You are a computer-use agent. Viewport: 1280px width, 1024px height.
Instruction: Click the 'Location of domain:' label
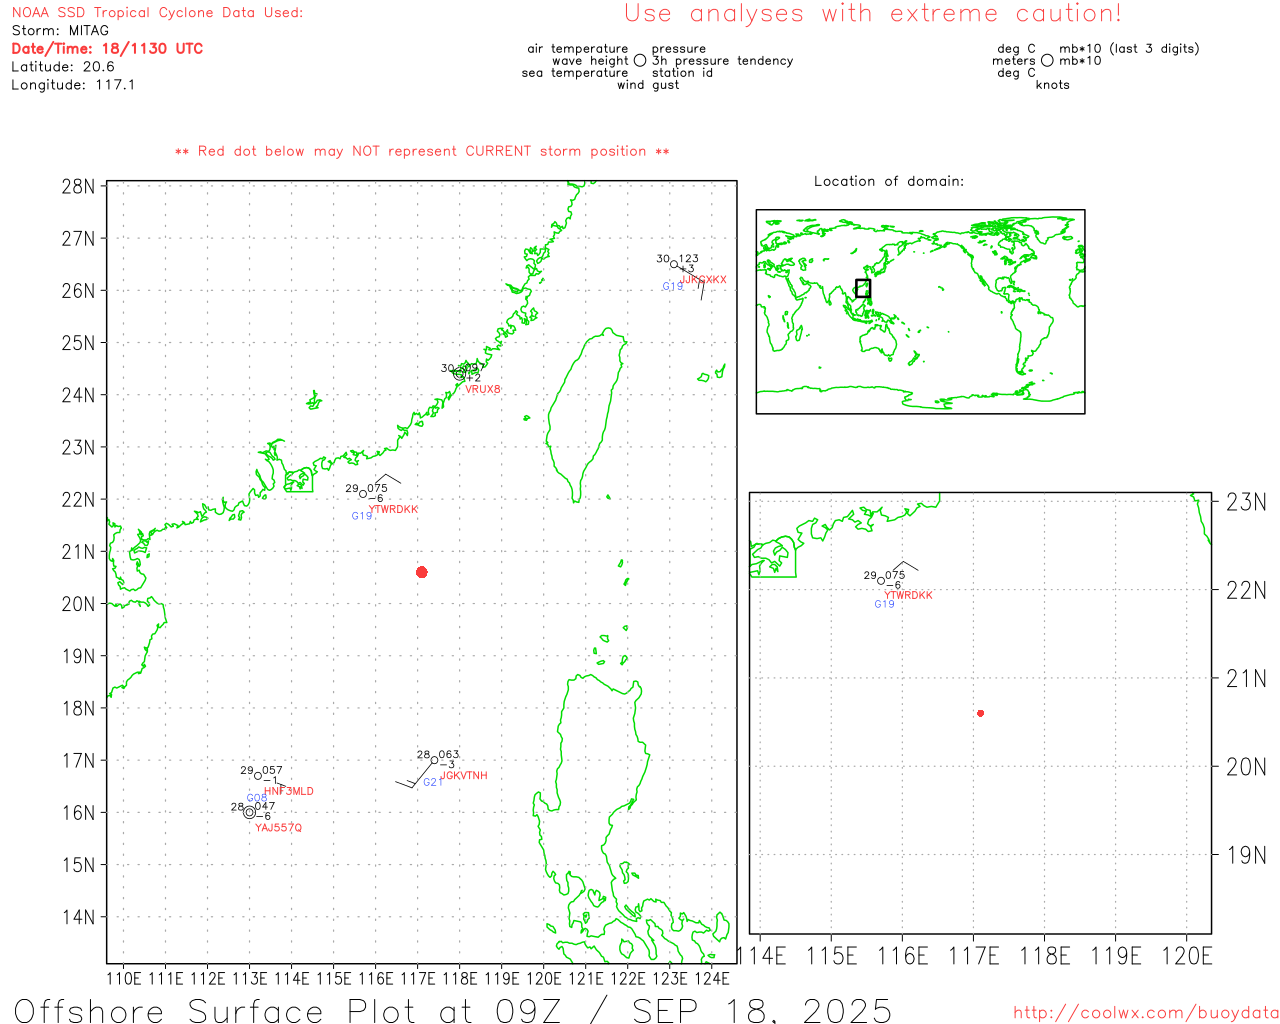(x=889, y=181)
